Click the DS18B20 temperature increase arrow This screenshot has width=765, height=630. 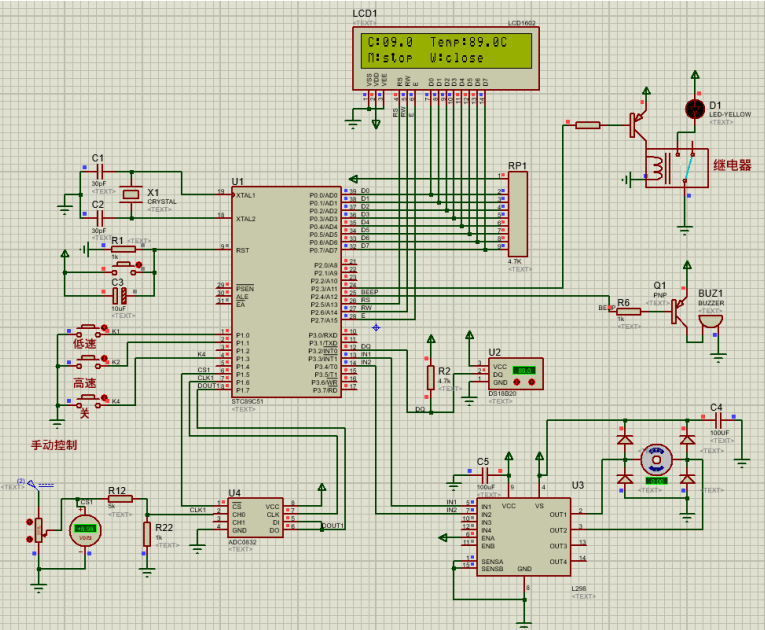click(532, 382)
